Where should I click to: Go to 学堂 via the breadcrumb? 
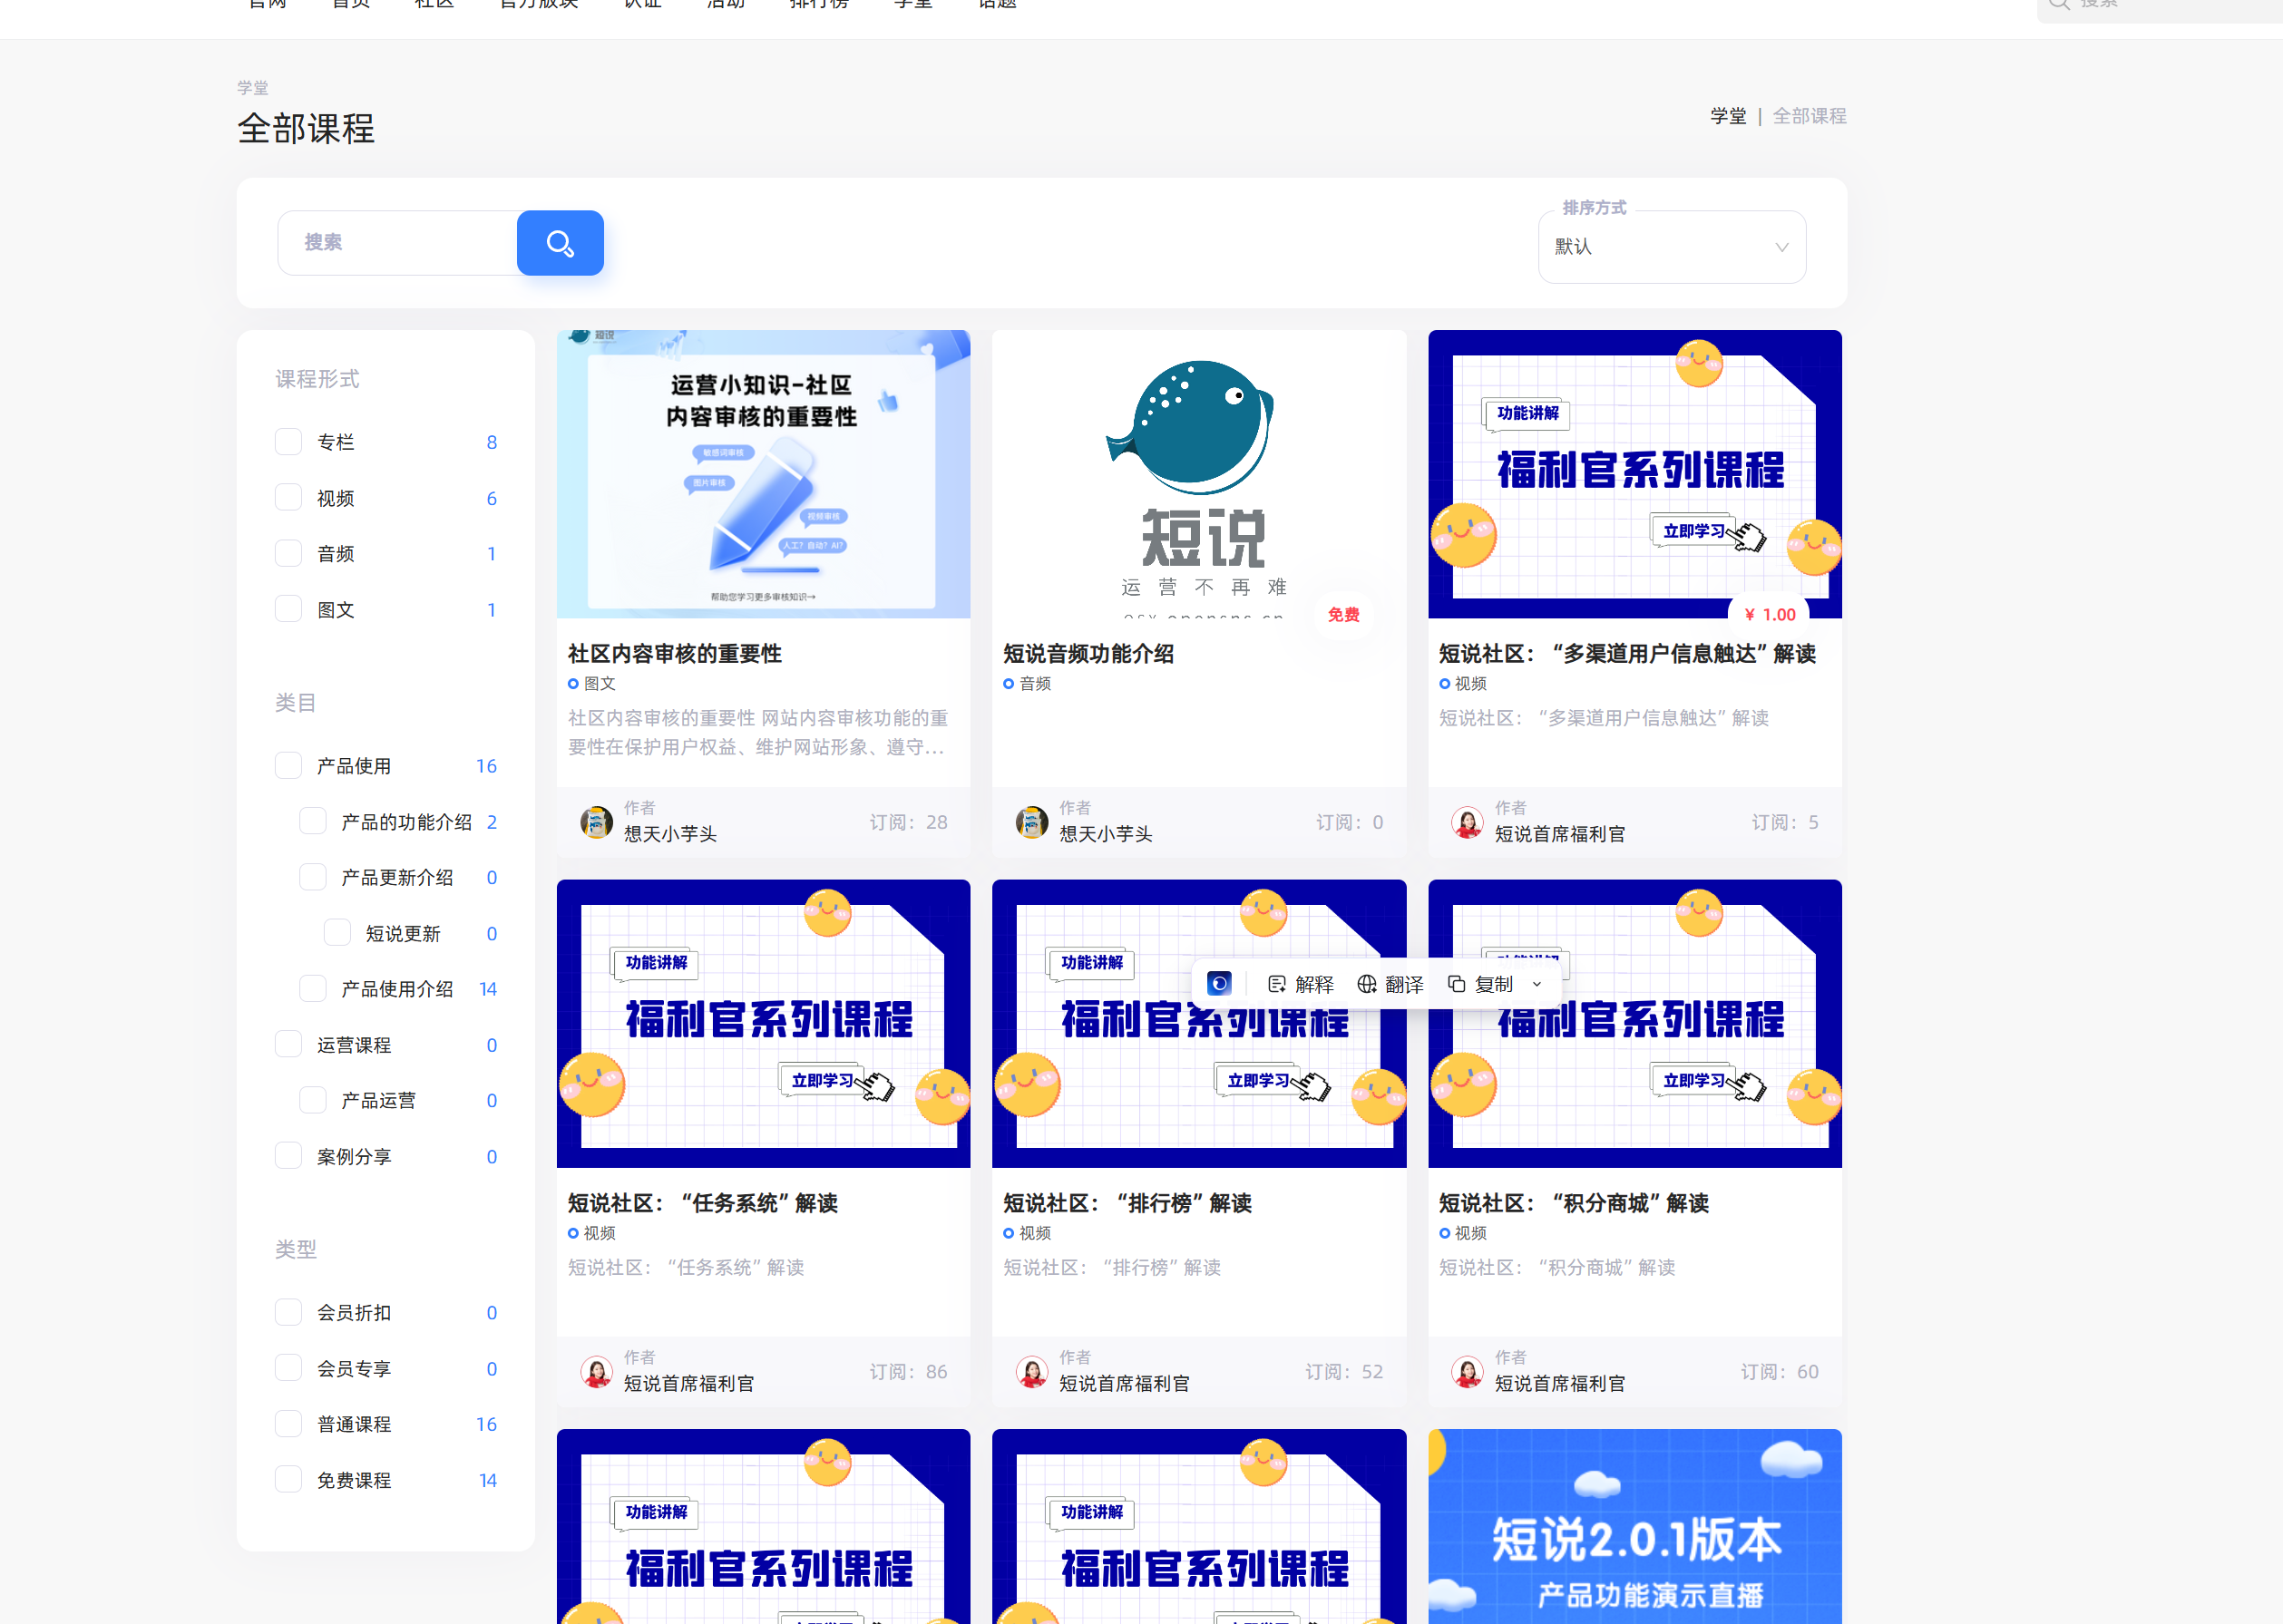coord(1728,116)
